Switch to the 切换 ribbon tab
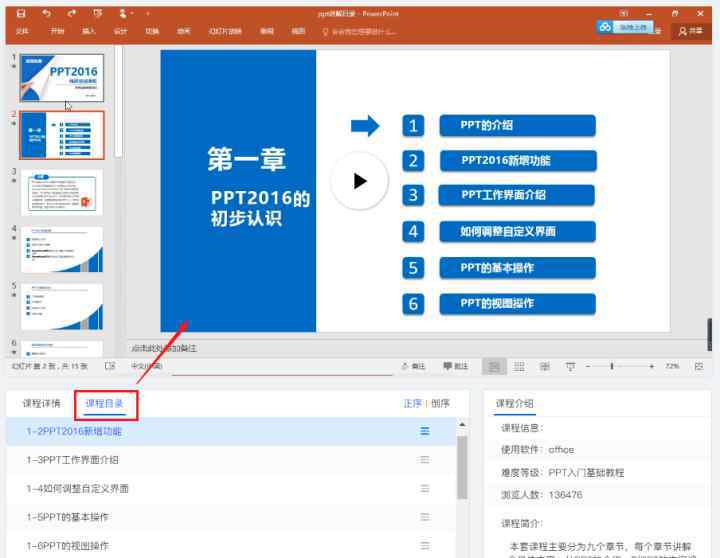 152,31
